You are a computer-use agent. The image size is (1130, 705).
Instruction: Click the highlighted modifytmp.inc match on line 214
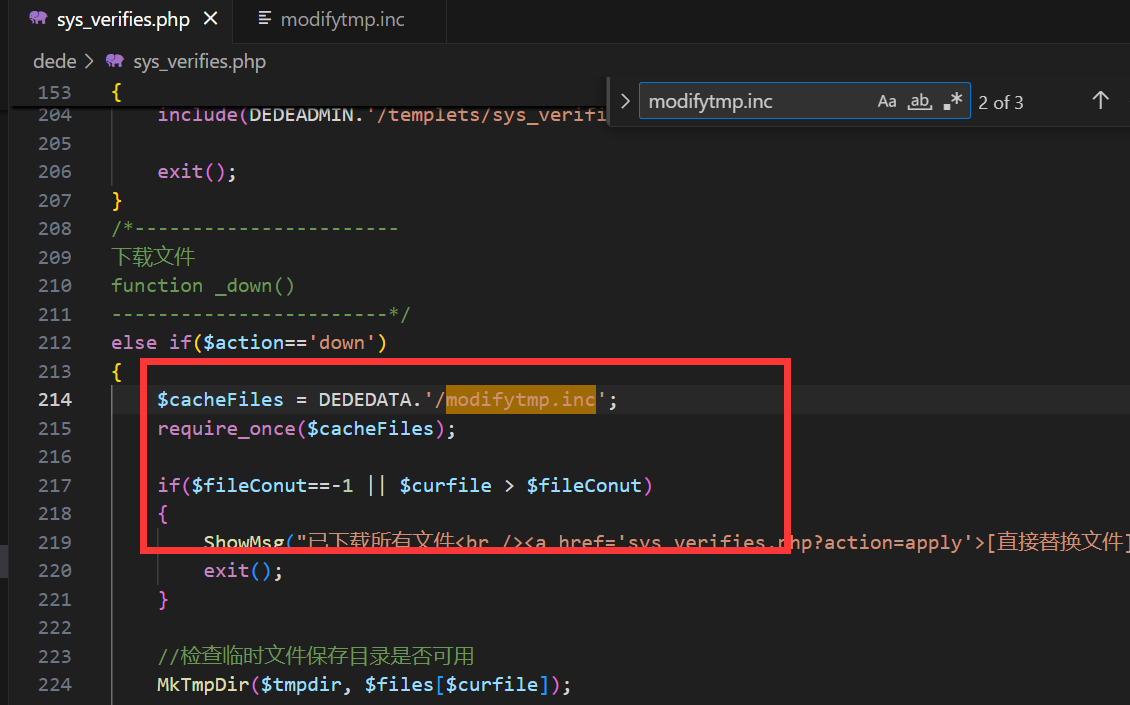coord(520,399)
